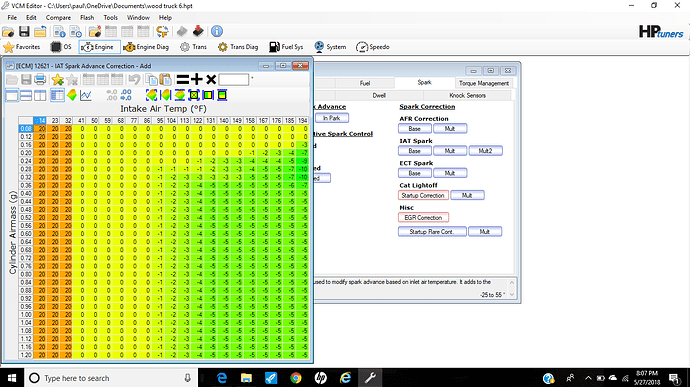Switch to the Dwell tab
This screenshot has width=690, height=387.
[x=379, y=95]
